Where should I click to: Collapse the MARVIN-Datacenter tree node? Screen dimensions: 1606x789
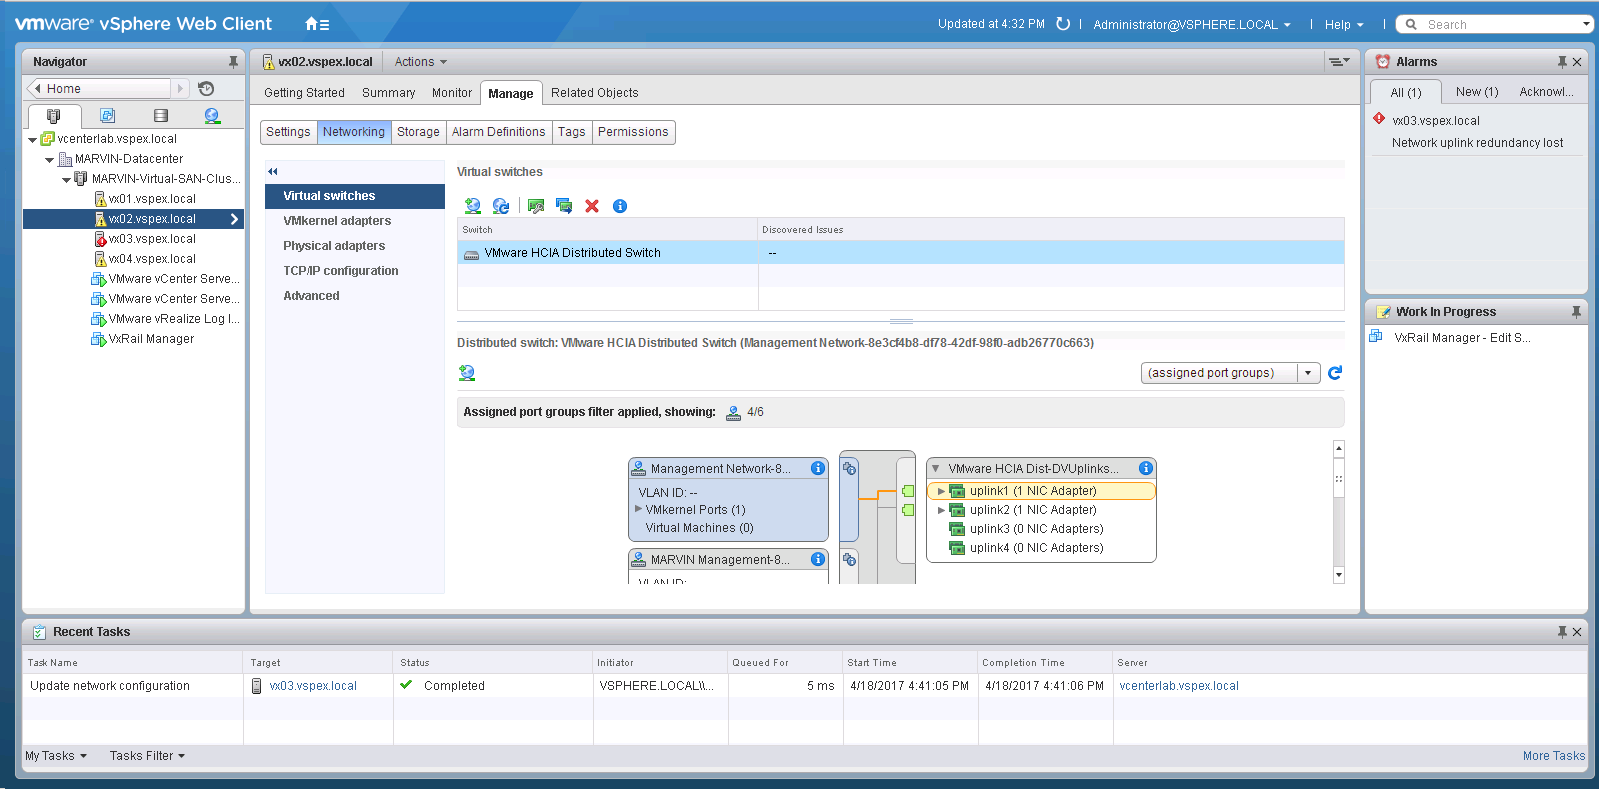(x=50, y=159)
